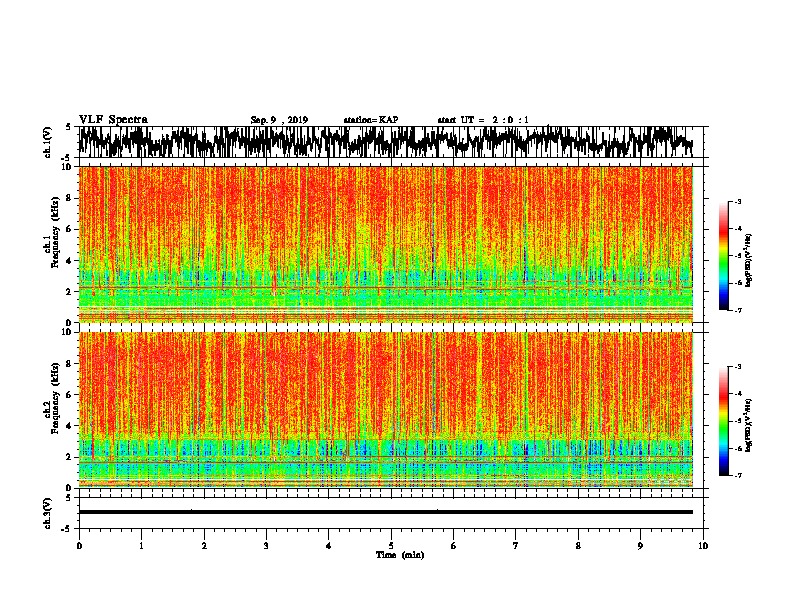Click the ch.1 voltage waveform trace
Viewport: 792px width, 612px height.
386,142
